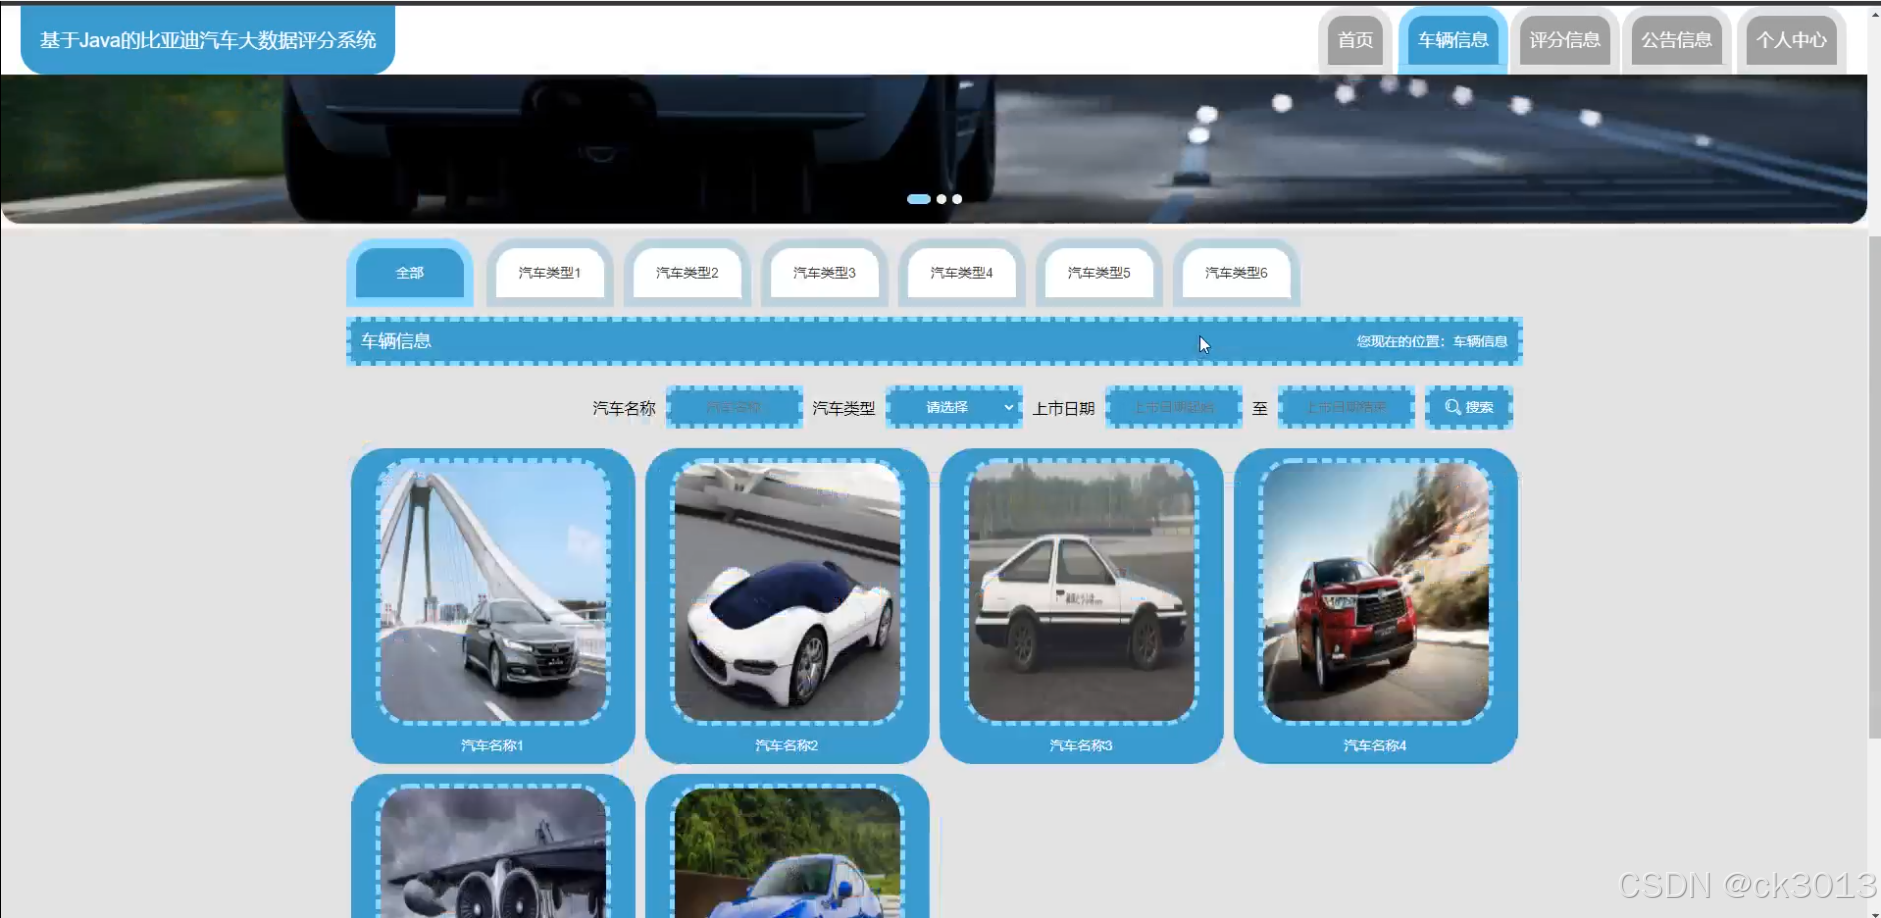The width and height of the screenshot is (1881, 918).
Task: Select the second carousel indicator dot
Action: tap(941, 199)
